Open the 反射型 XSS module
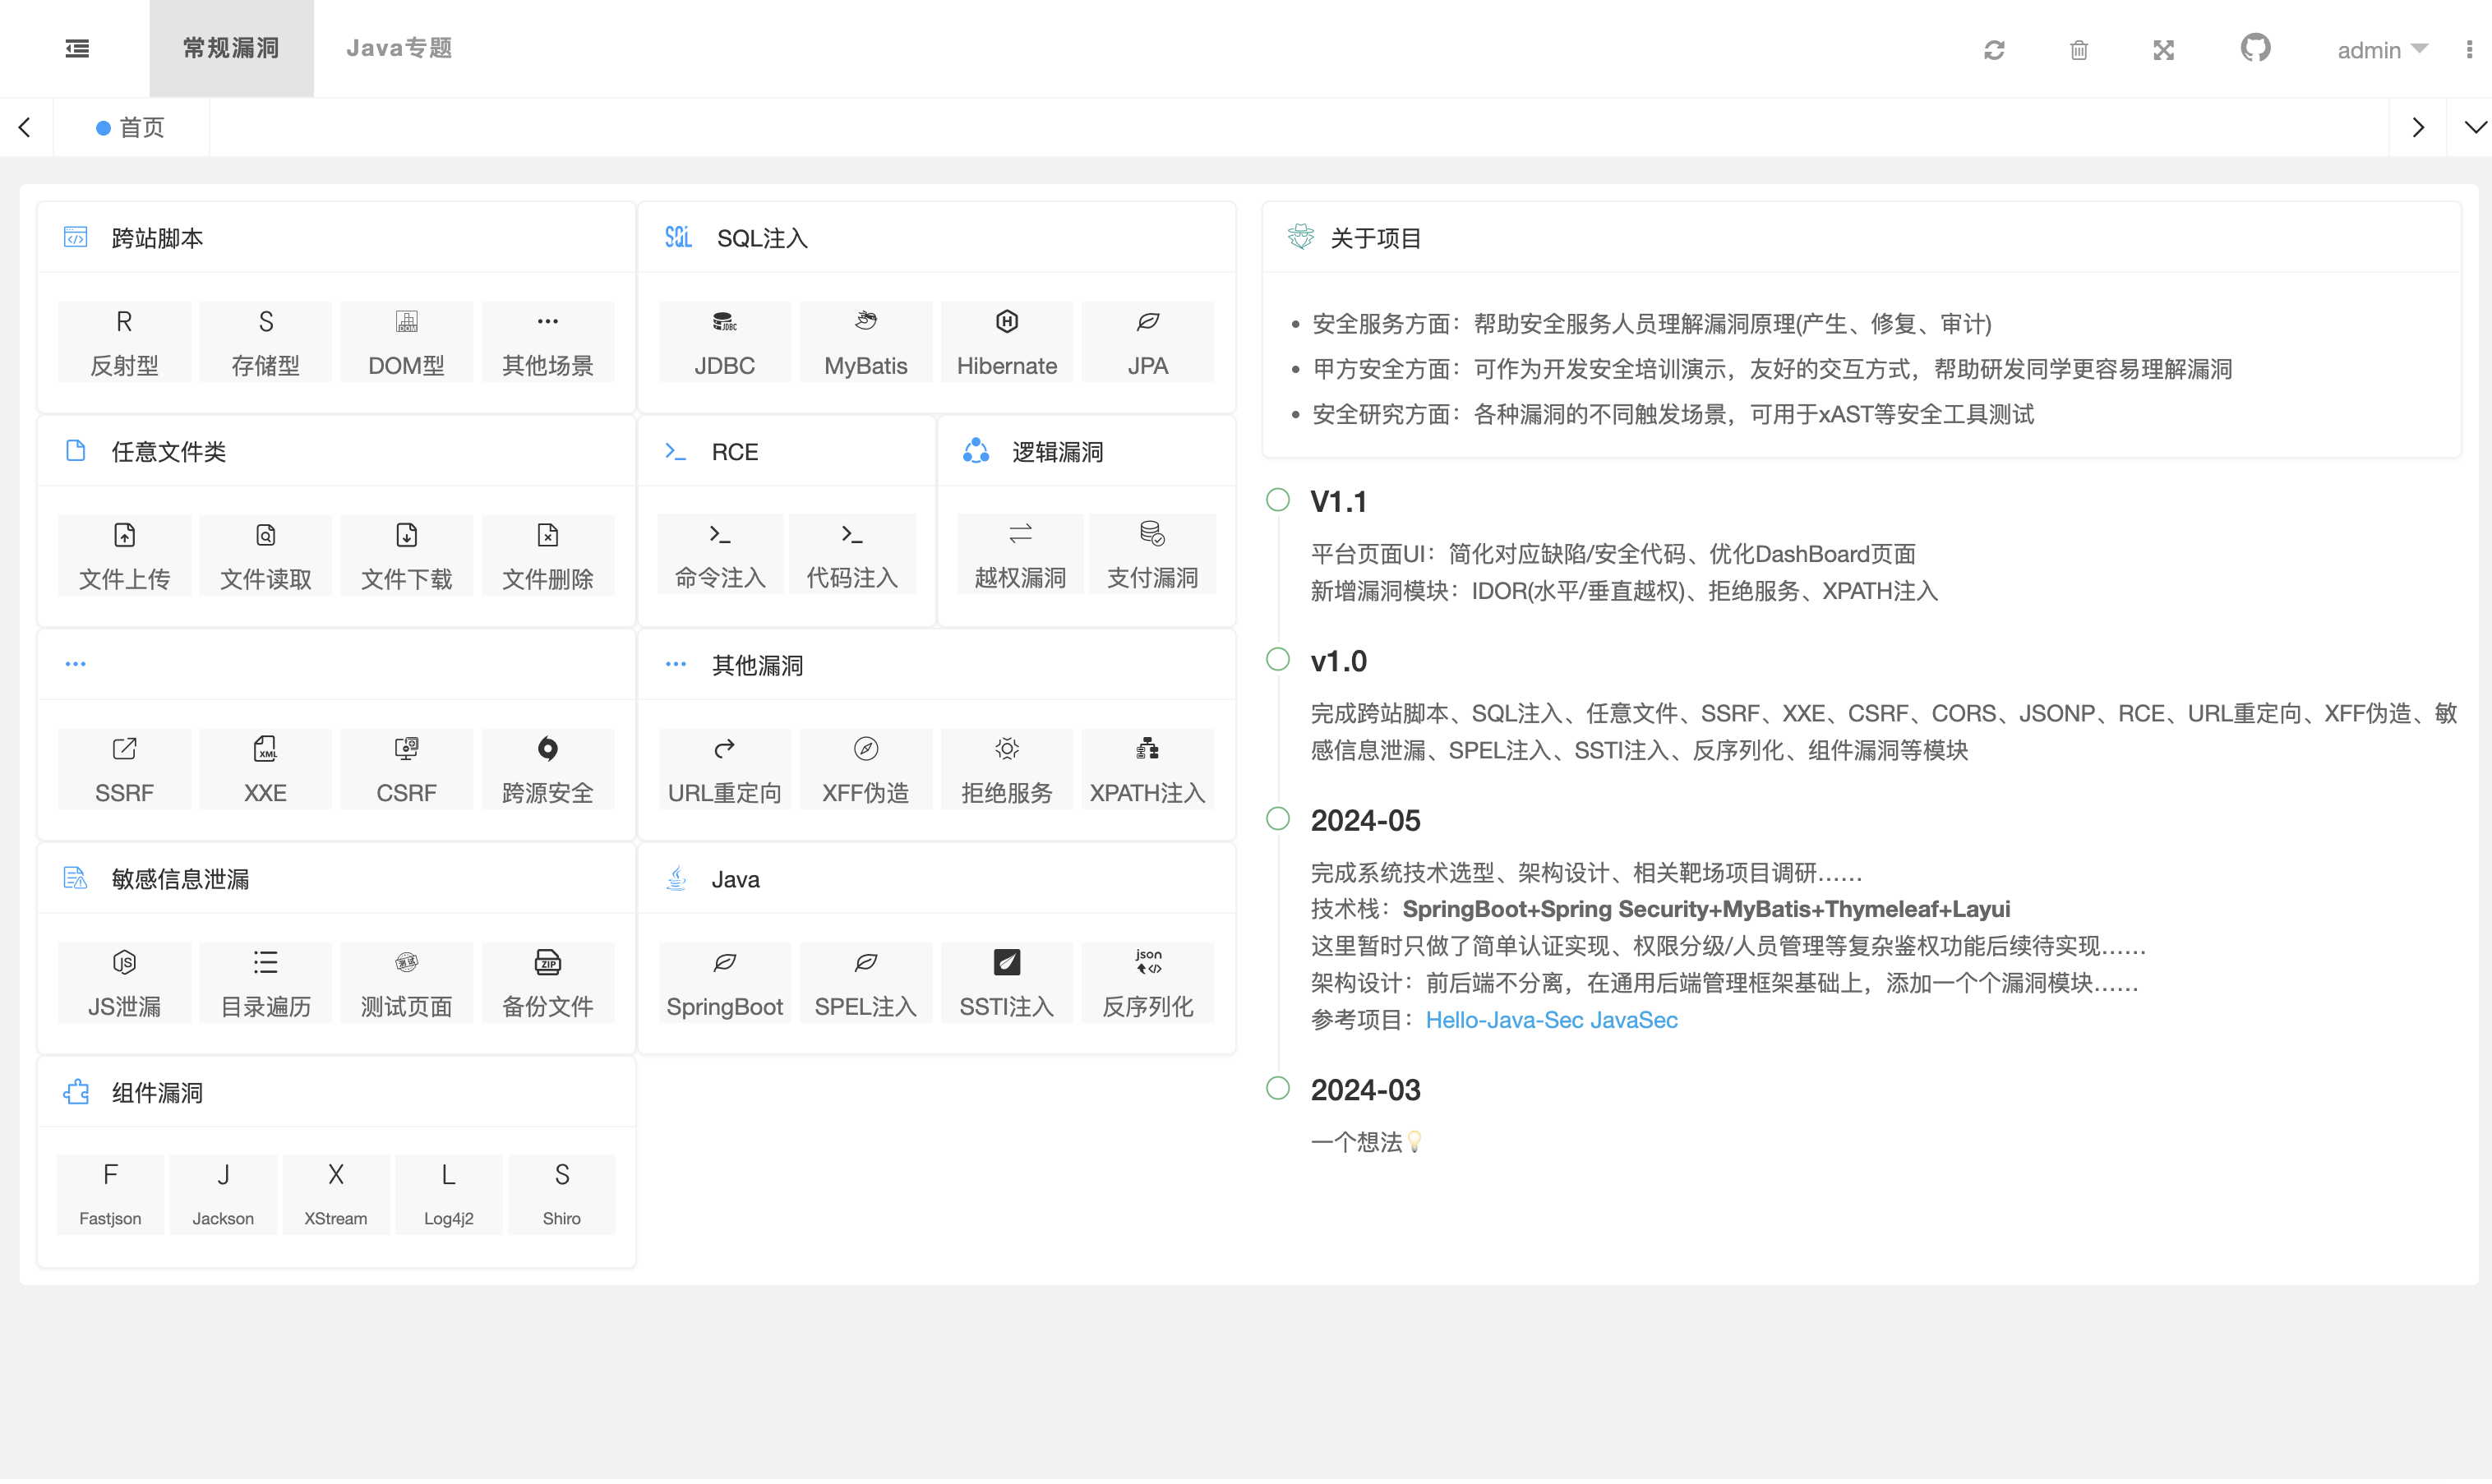Screen dimensions: 2492x1484 point(124,341)
